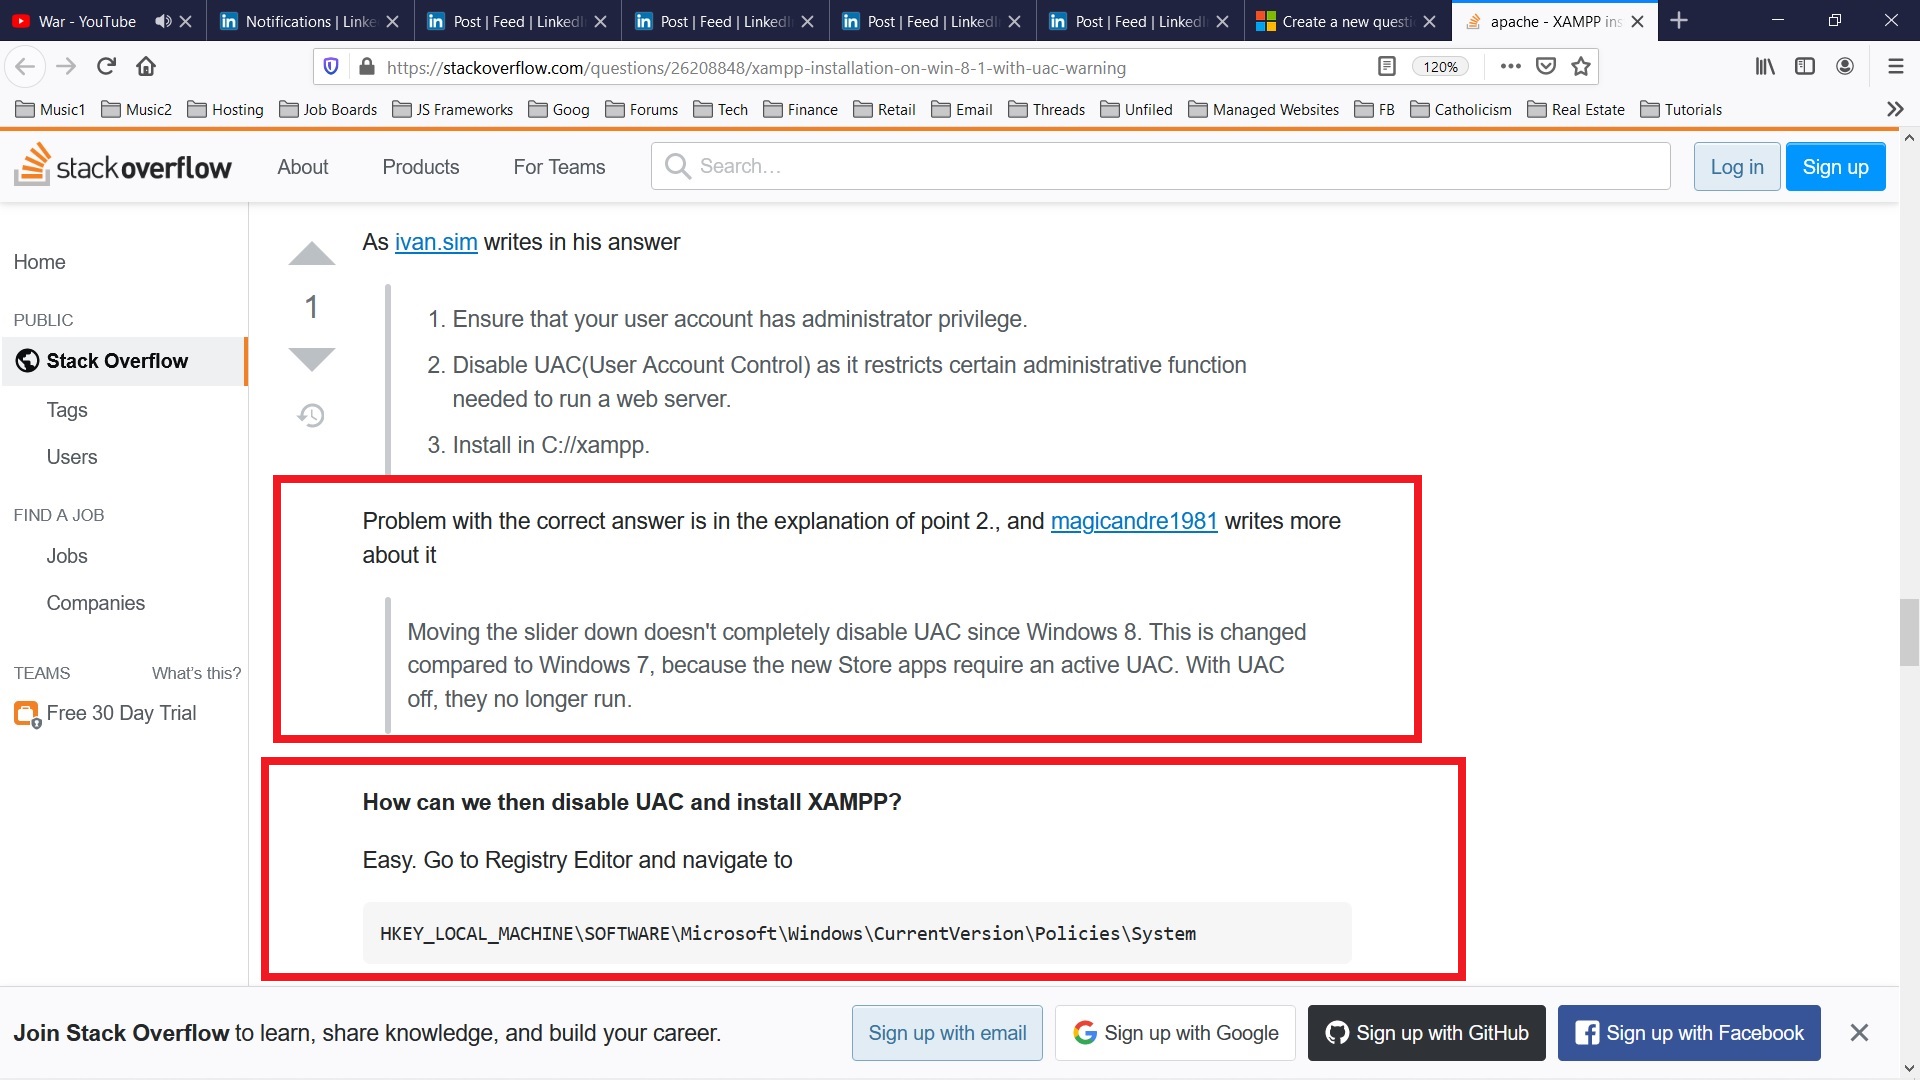Open the For Teams menu item
The width and height of the screenshot is (1920, 1080).
click(x=559, y=167)
